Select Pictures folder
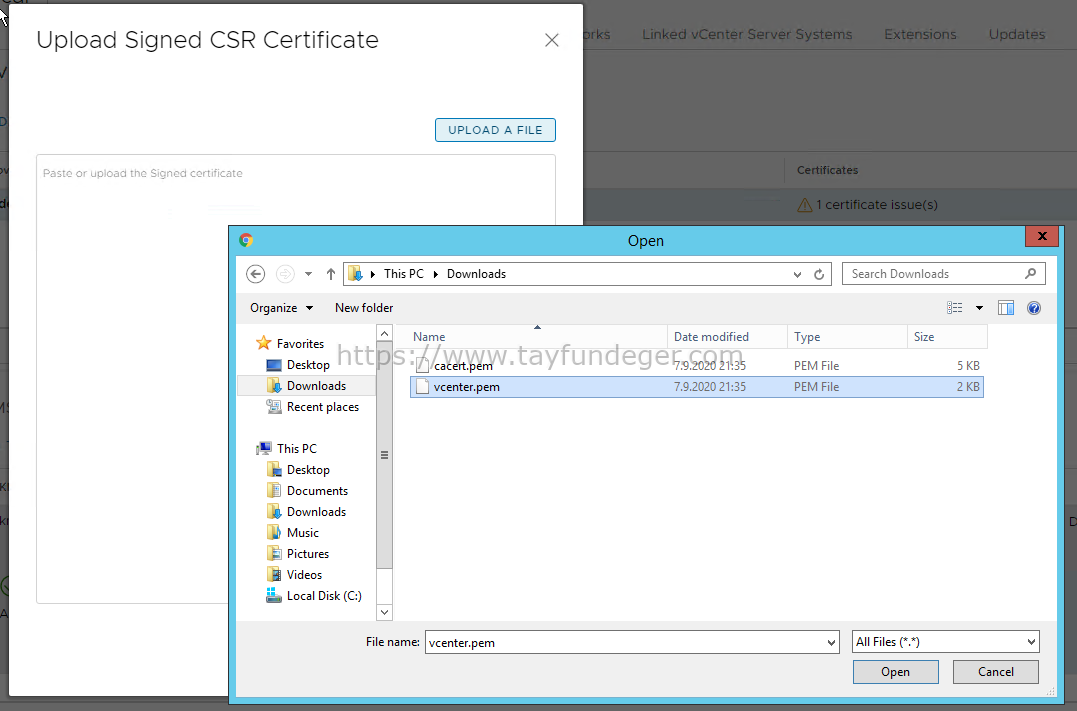This screenshot has width=1077, height=711. pos(308,554)
